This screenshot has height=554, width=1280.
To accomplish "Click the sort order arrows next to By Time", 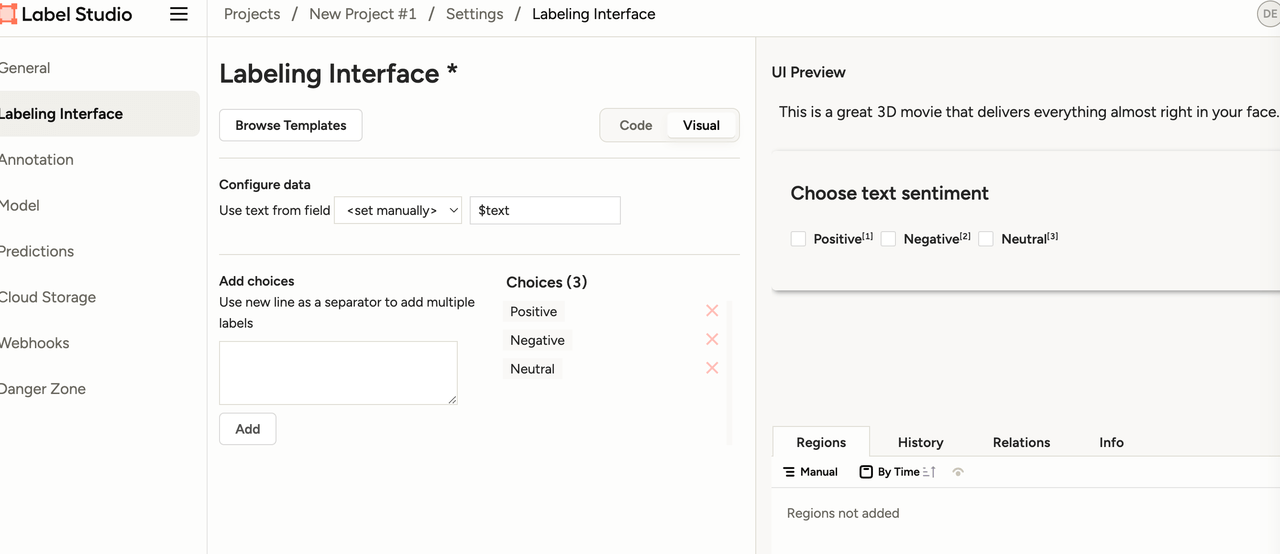I will [929, 472].
